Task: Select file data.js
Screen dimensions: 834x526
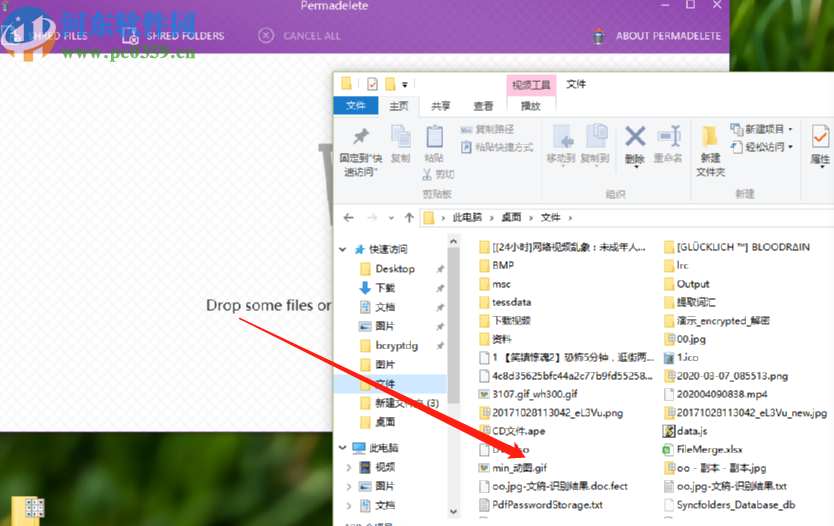Action: click(686, 431)
